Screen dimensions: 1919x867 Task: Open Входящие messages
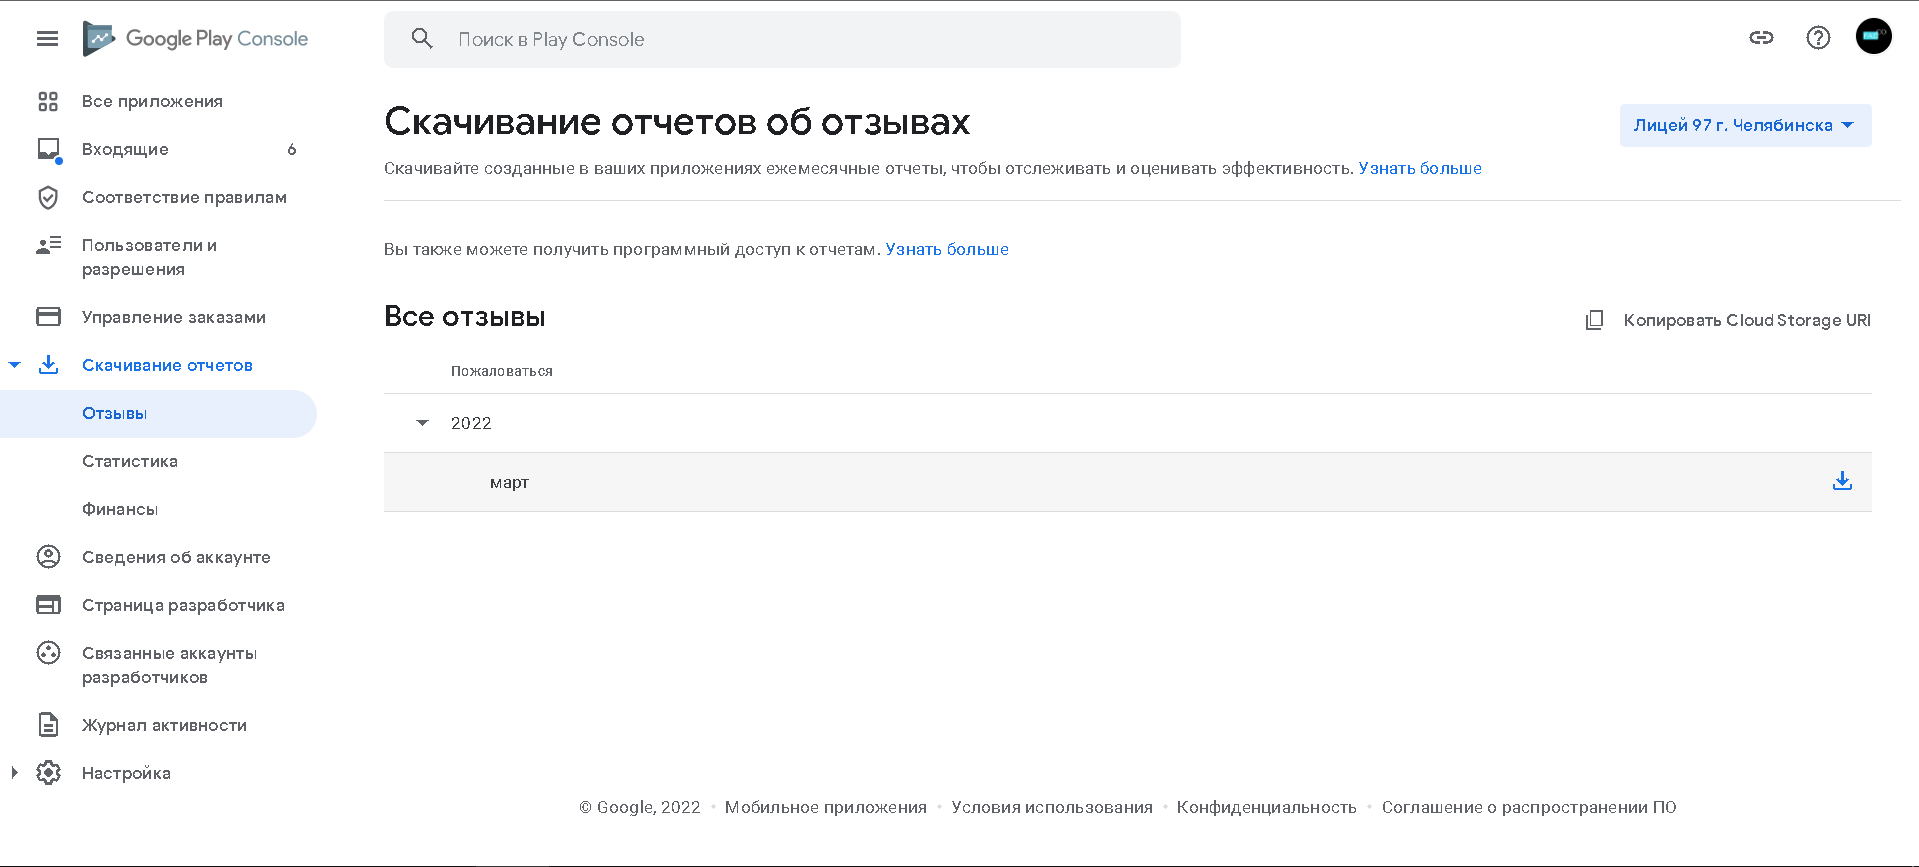125,149
